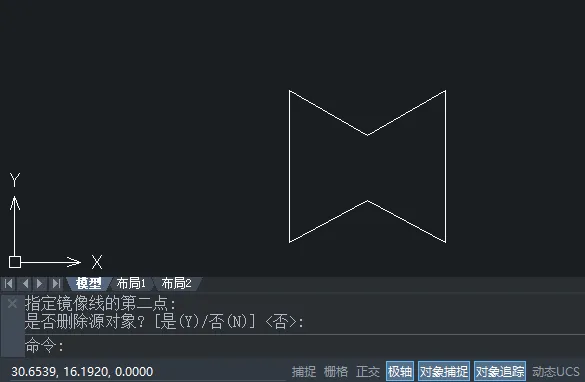Jump to last layout tab arrow

click(56, 284)
